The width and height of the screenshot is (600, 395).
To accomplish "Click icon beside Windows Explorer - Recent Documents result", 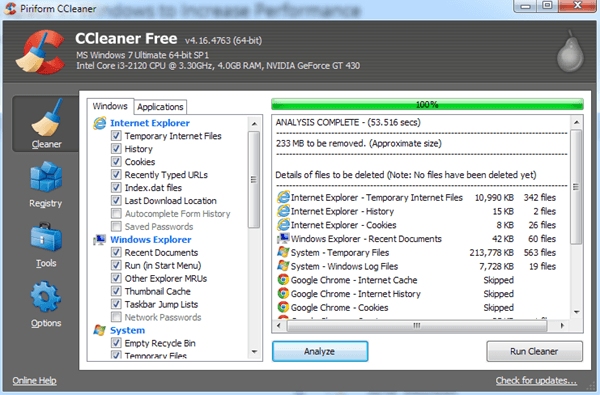I will (x=283, y=238).
